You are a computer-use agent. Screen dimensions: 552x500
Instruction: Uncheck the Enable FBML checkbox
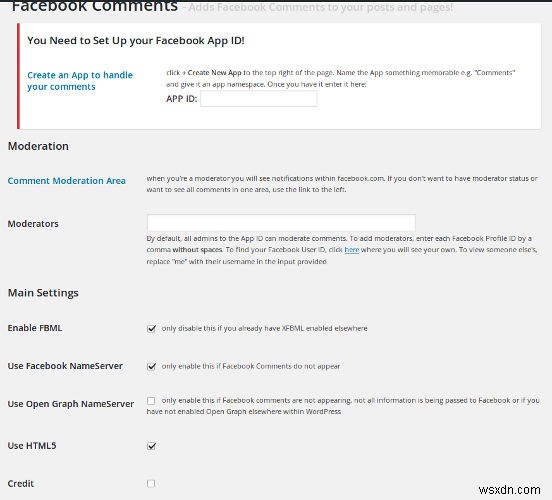click(x=151, y=329)
